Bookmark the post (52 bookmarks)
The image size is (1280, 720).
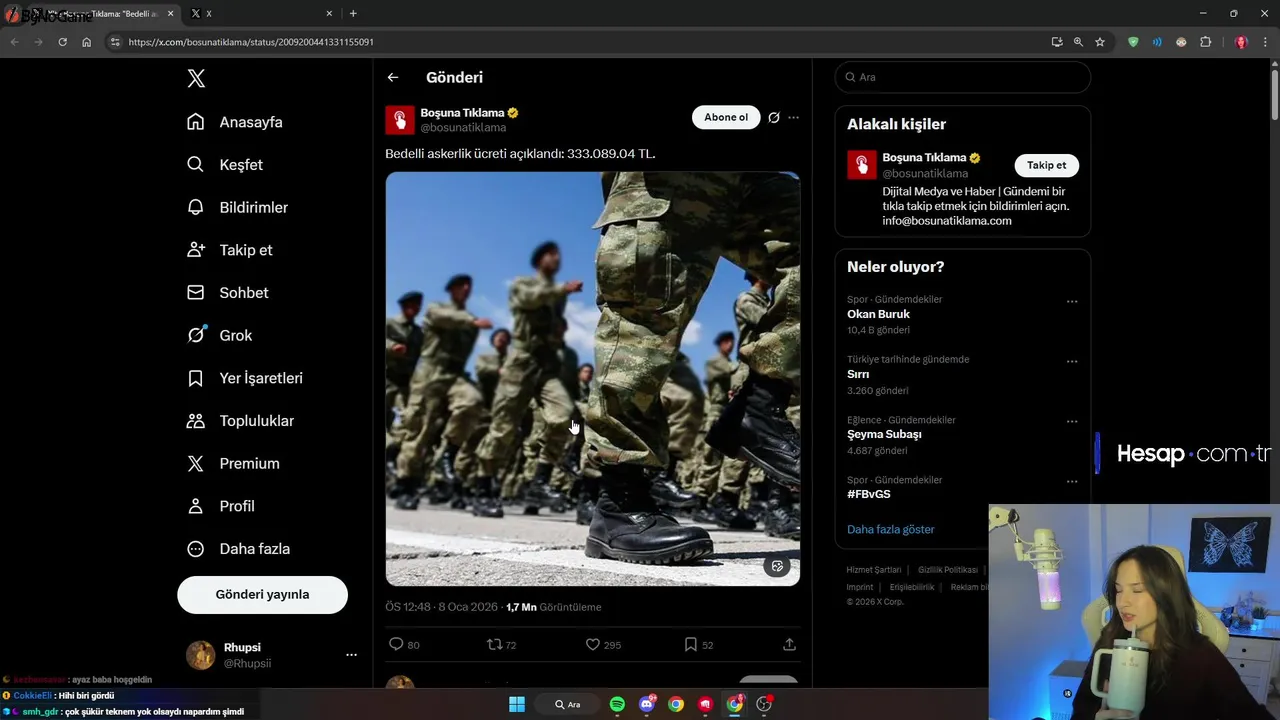[x=699, y=645]
